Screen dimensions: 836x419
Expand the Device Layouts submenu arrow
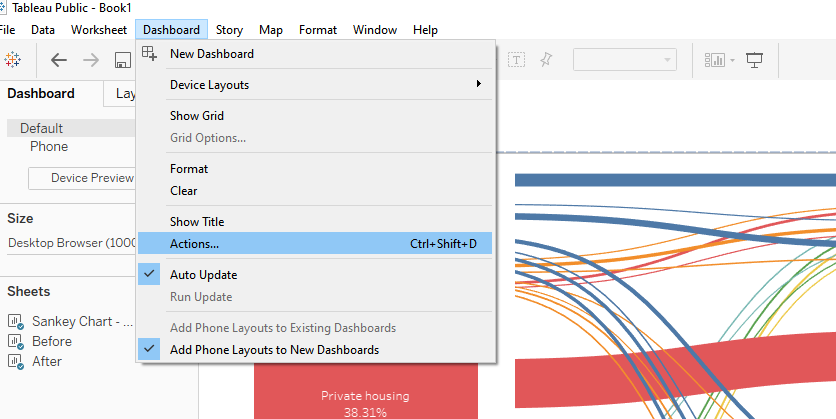coord(479,84)
